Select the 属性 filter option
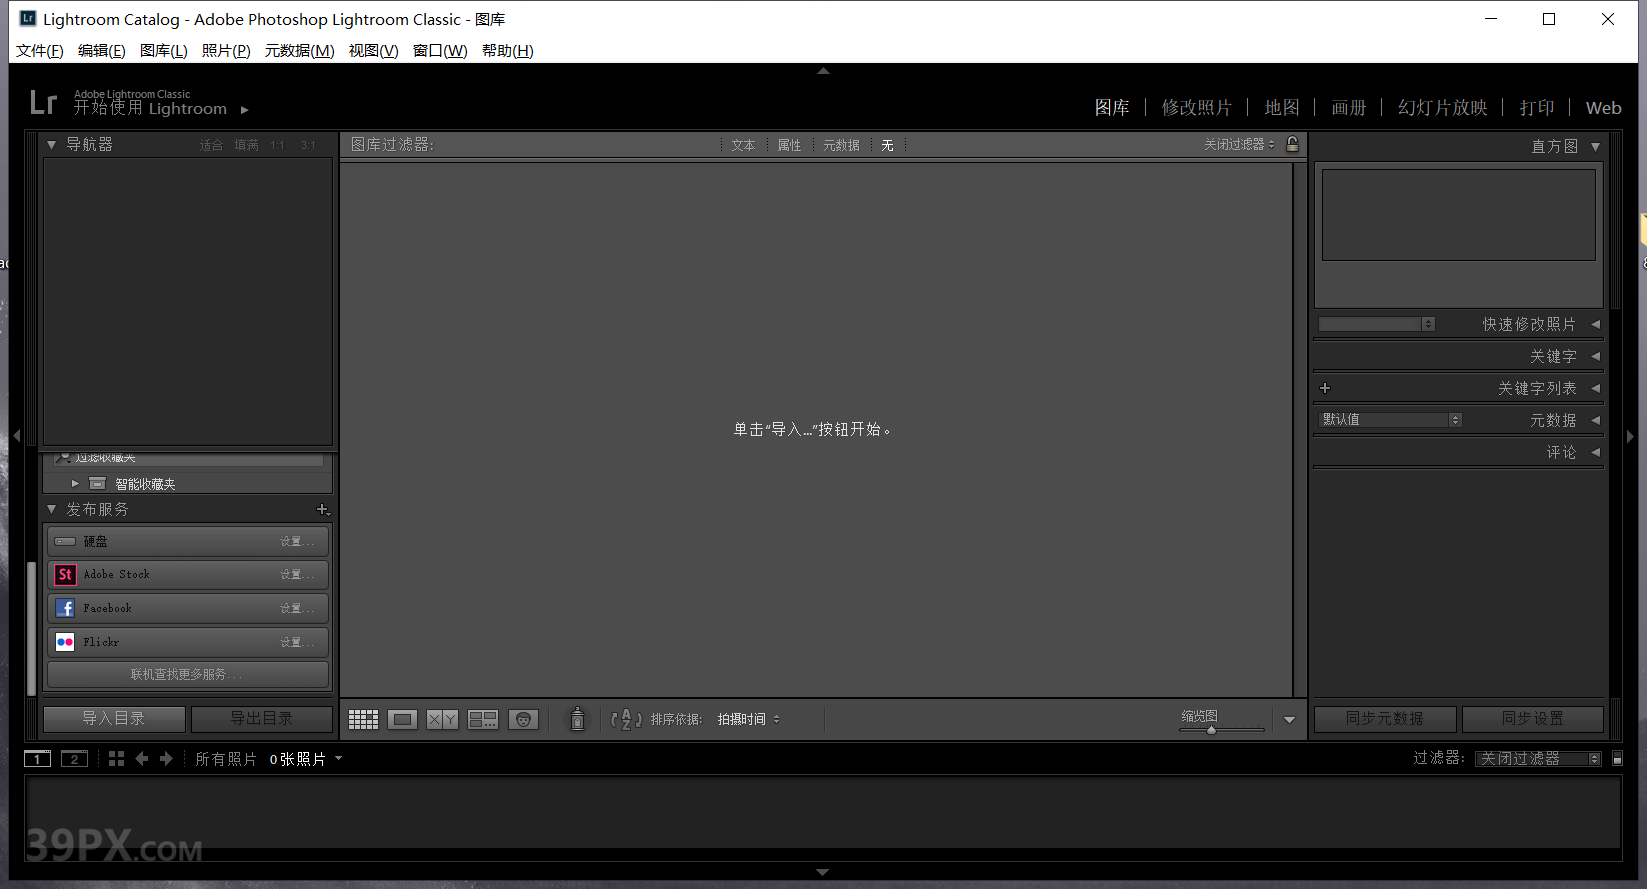 789,145
